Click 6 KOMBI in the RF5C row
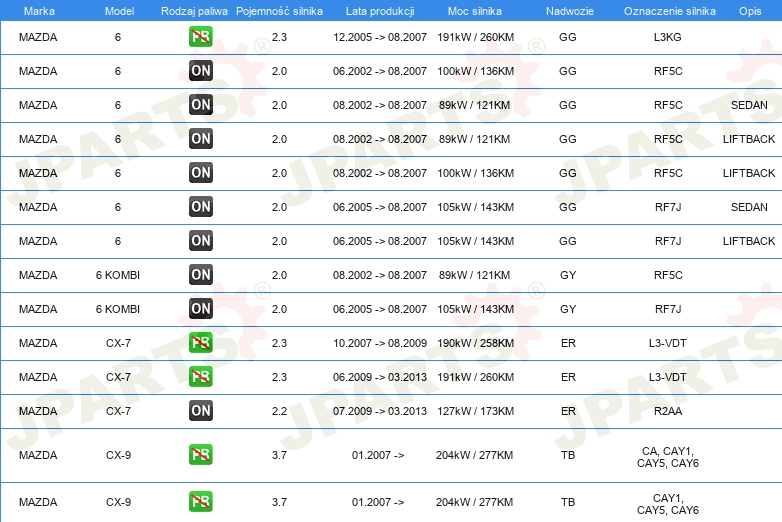 point(118,275)
